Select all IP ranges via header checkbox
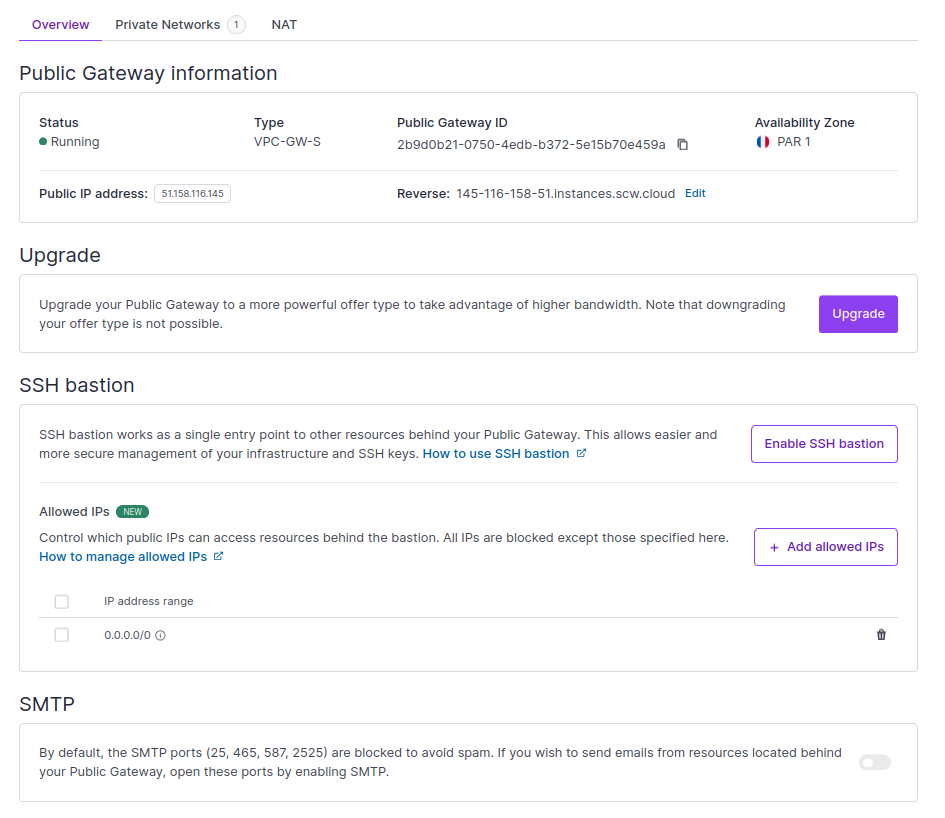Viewport: 945px width, 818px height. (62, 602)
